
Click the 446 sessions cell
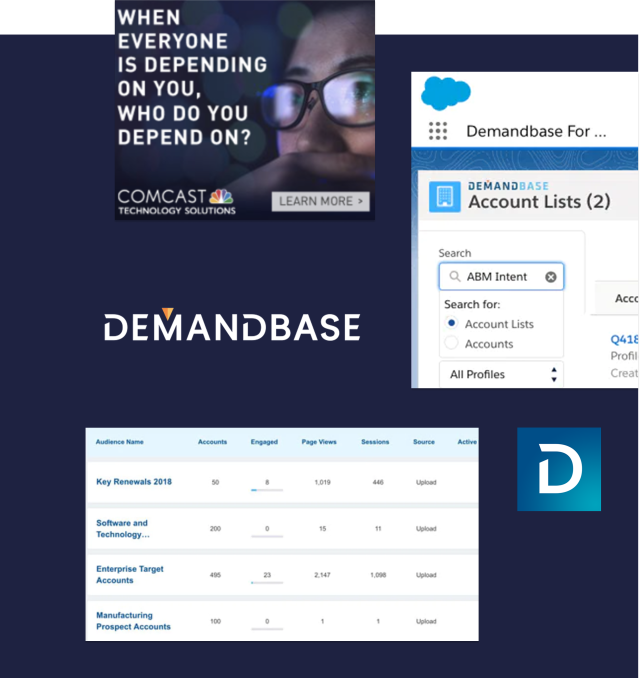[378, 482]
